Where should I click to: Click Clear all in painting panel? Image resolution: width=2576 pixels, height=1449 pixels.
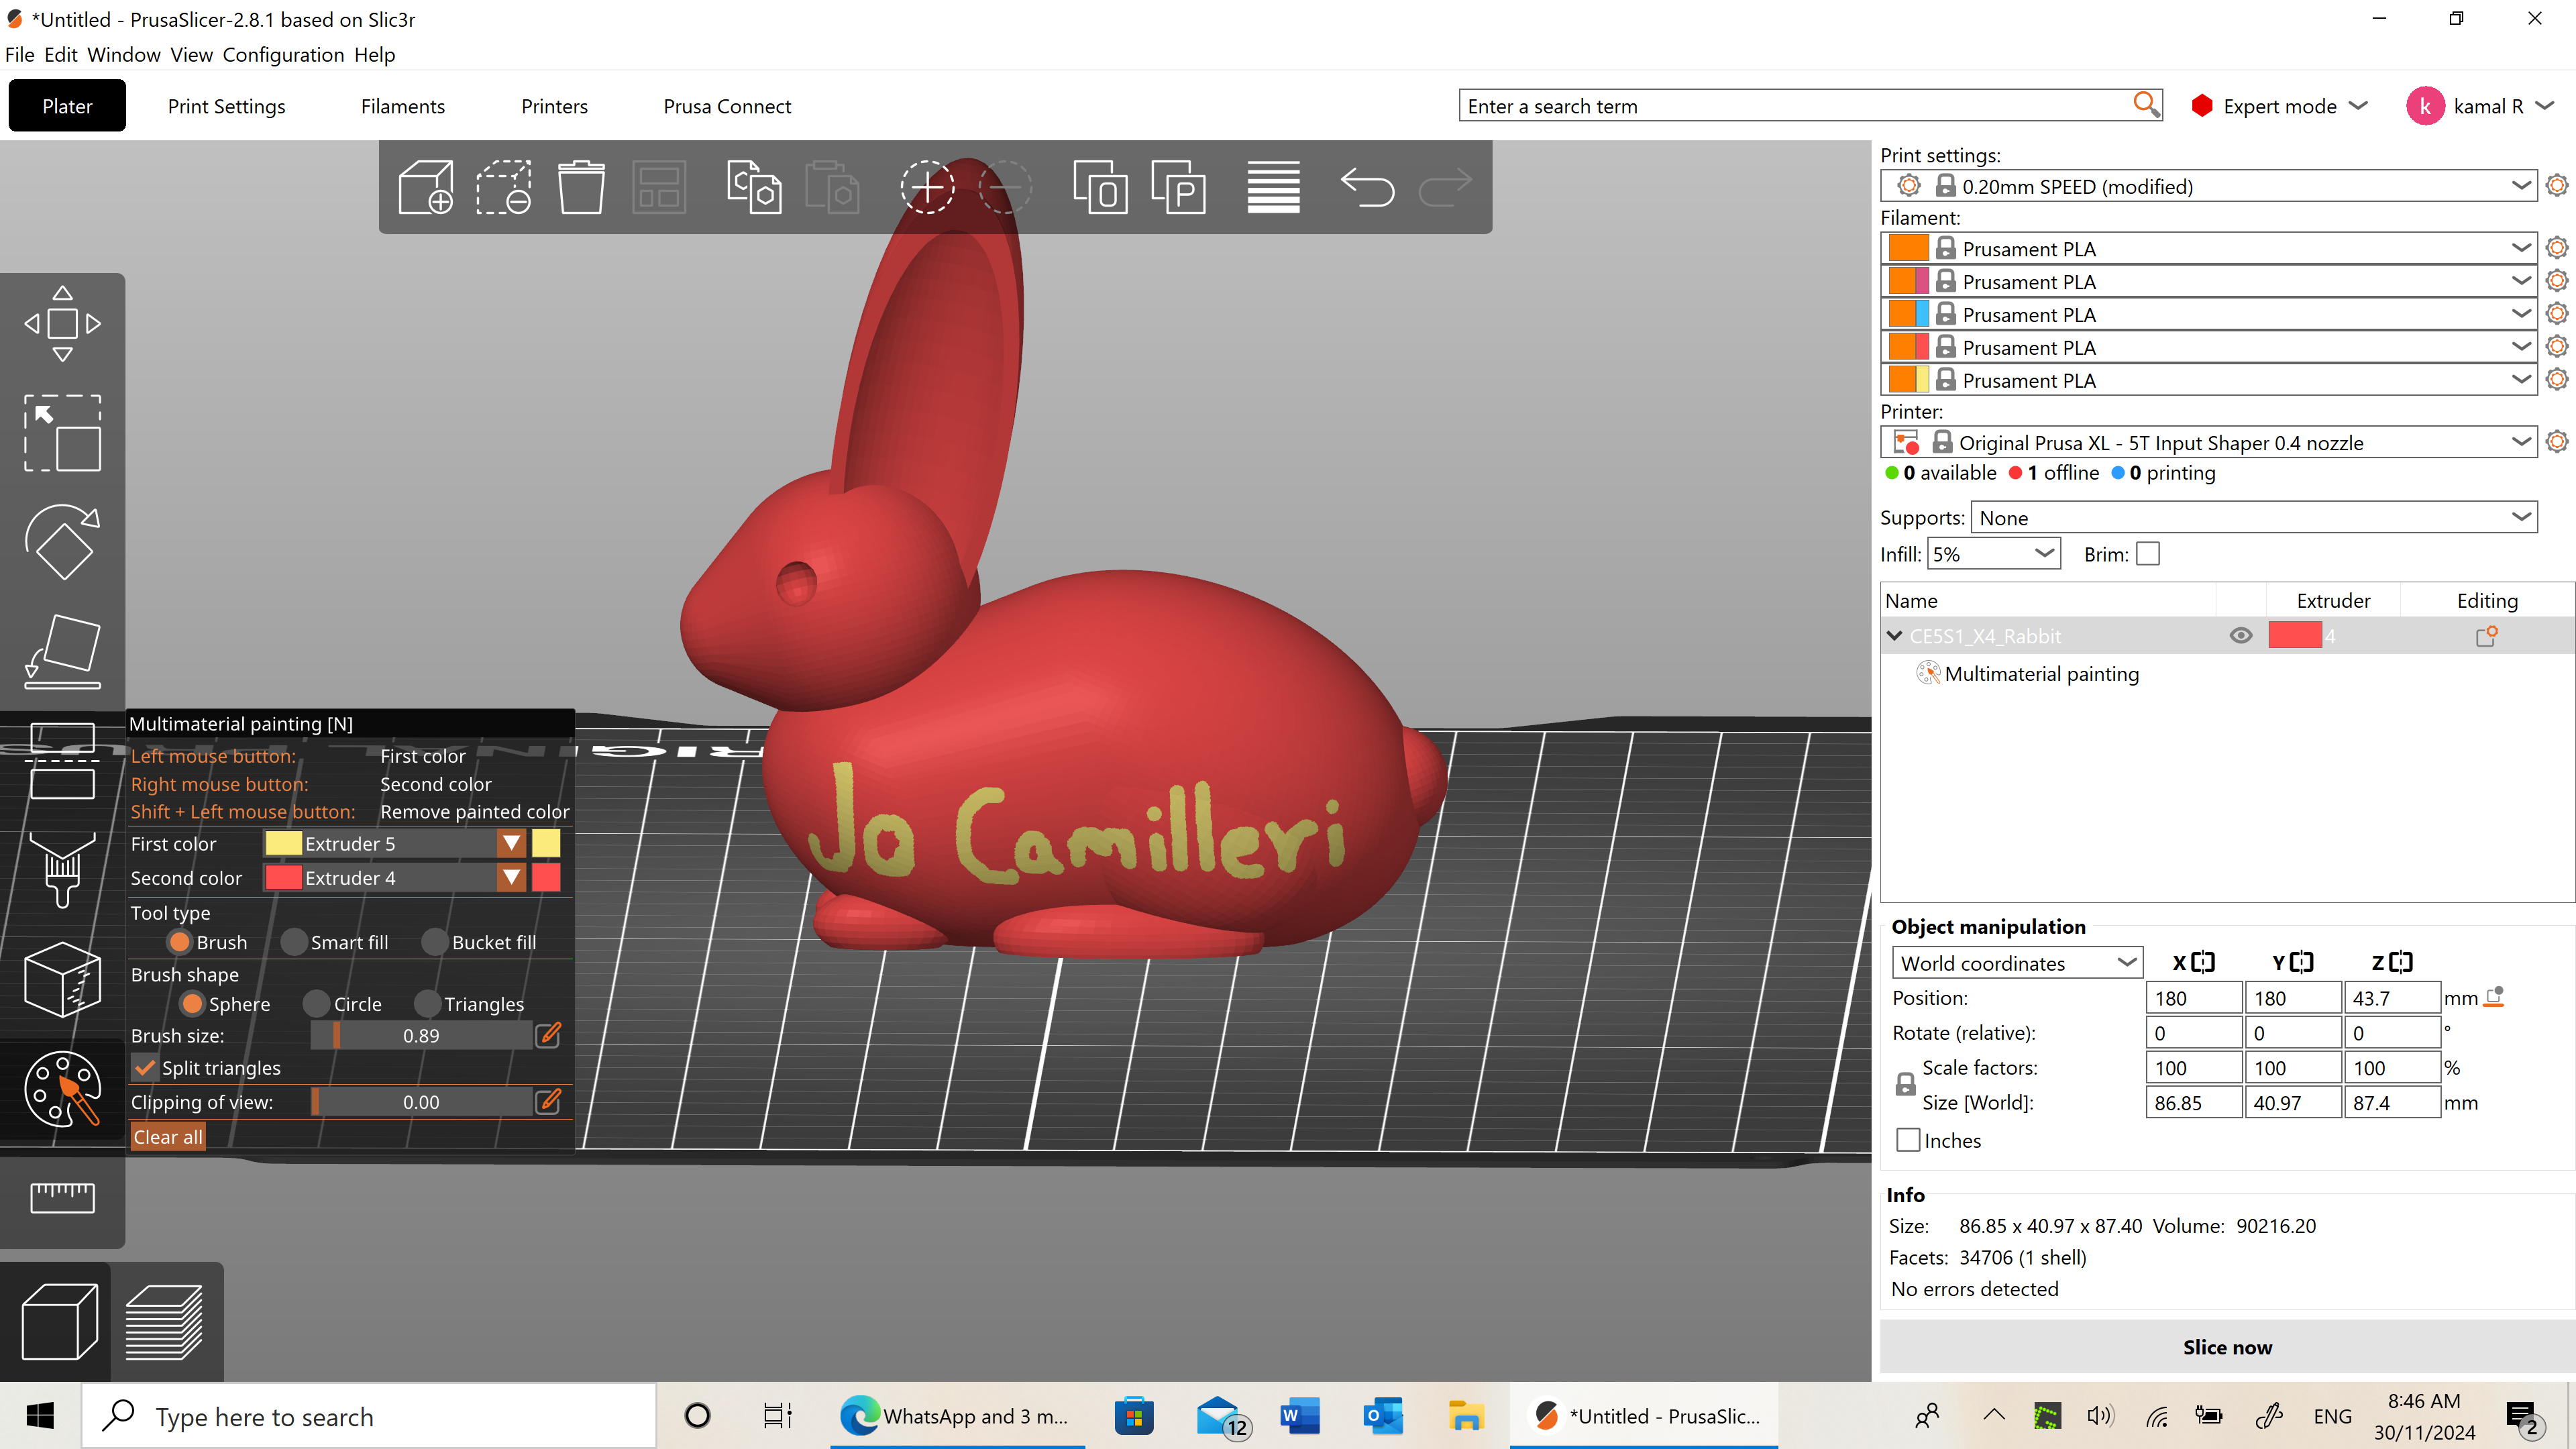167,1137
